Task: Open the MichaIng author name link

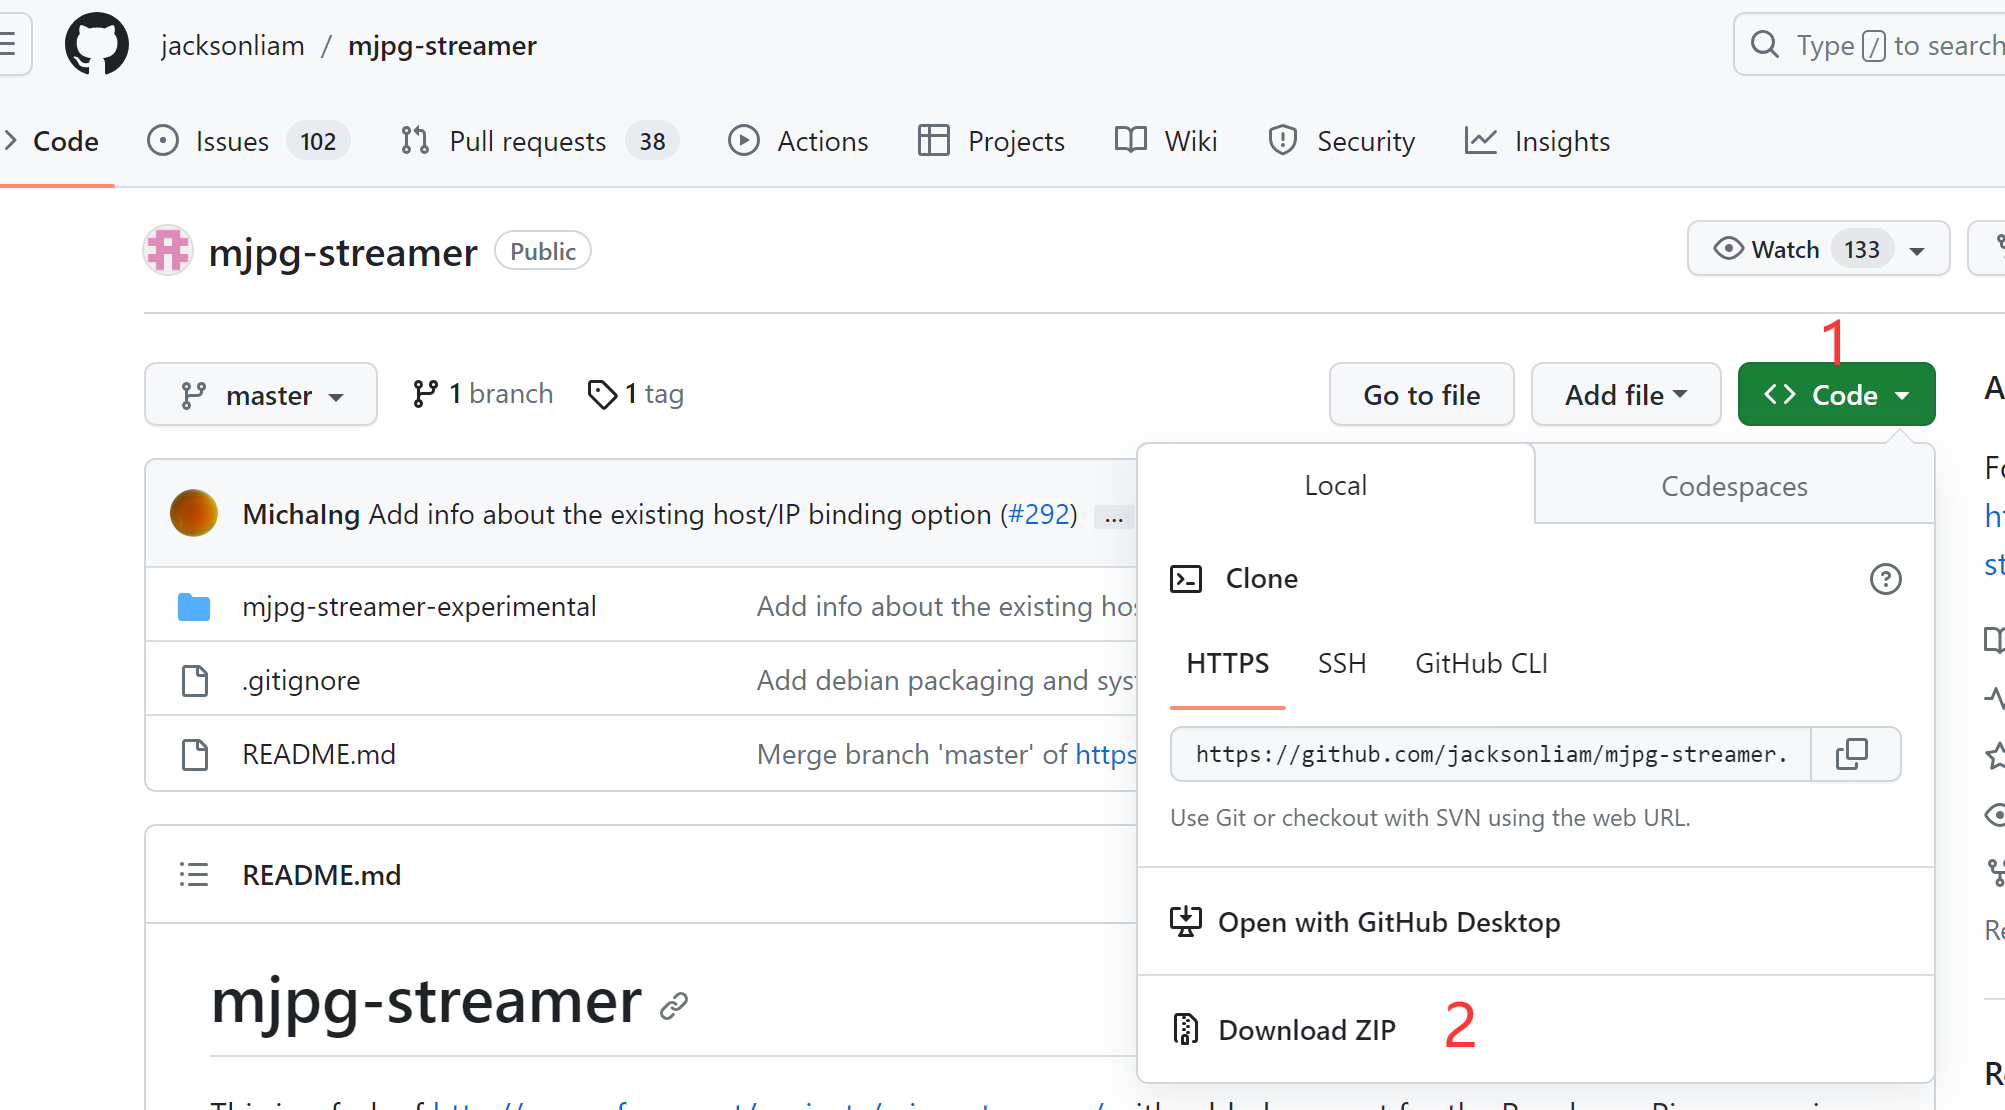Action: click(301, 514)
